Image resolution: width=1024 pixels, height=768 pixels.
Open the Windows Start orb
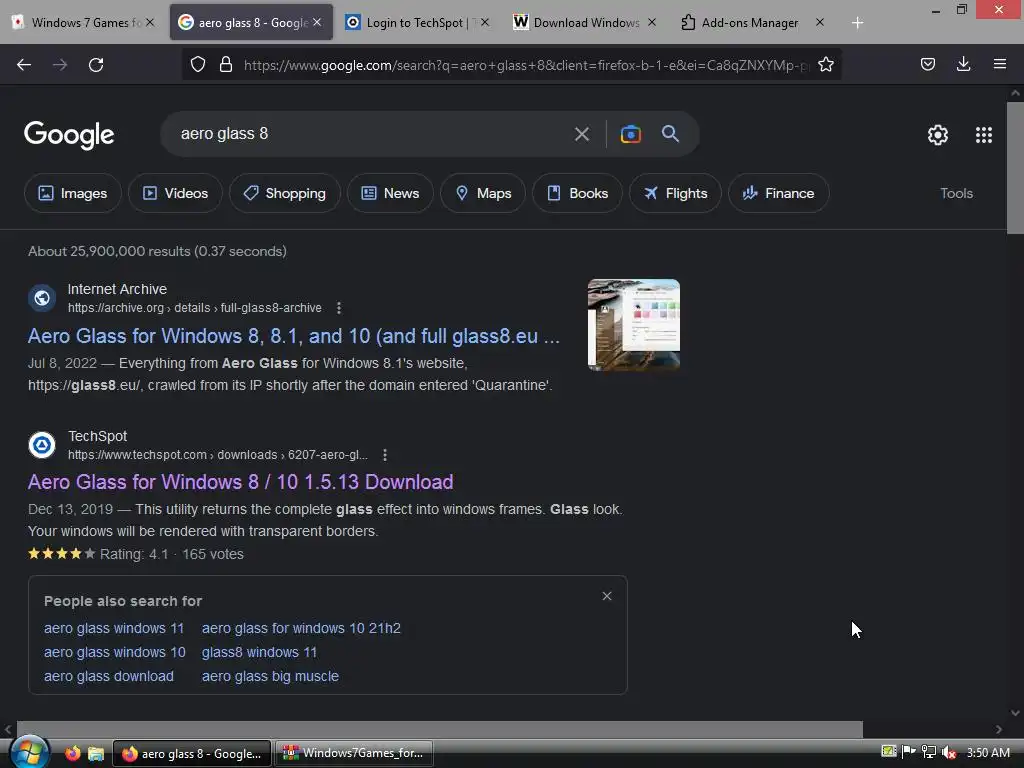(29, 752)
